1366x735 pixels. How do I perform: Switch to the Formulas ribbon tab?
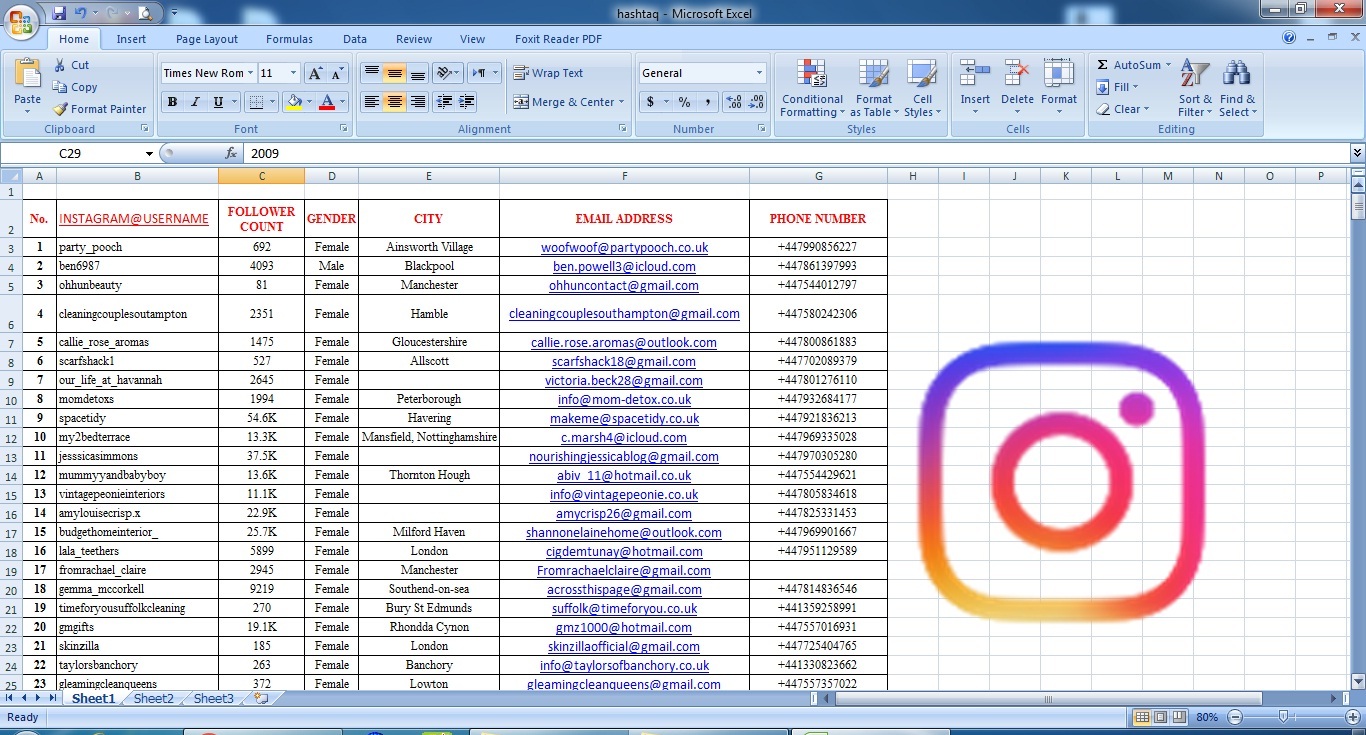pyautogui.click(x=289, y=39)
